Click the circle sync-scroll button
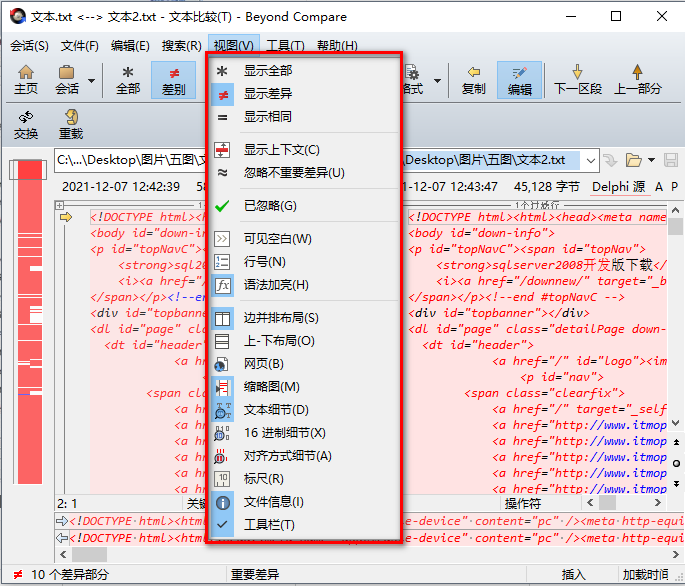This screenshot has width=685, height=586. pyautogui.click(x=676, y=463)
